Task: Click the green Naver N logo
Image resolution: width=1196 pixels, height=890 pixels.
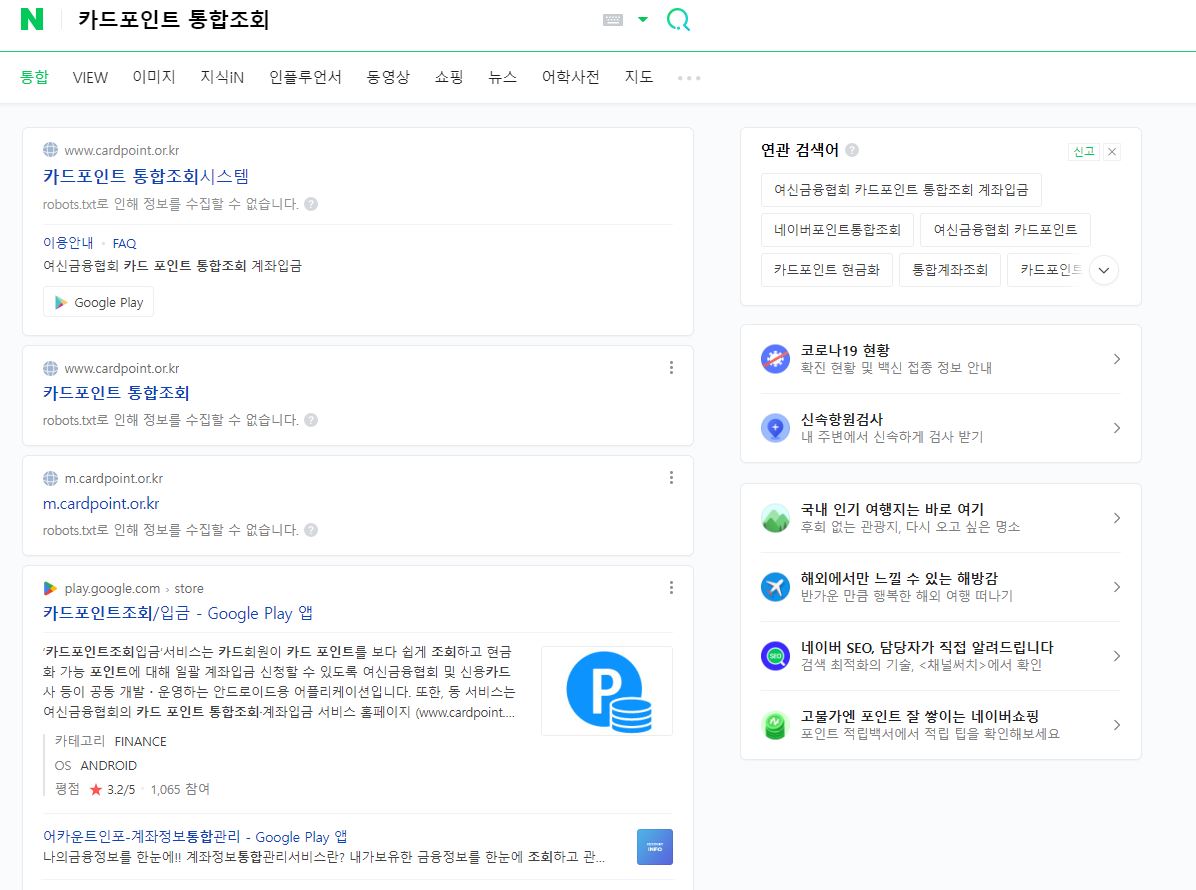Action: [31, 19]
